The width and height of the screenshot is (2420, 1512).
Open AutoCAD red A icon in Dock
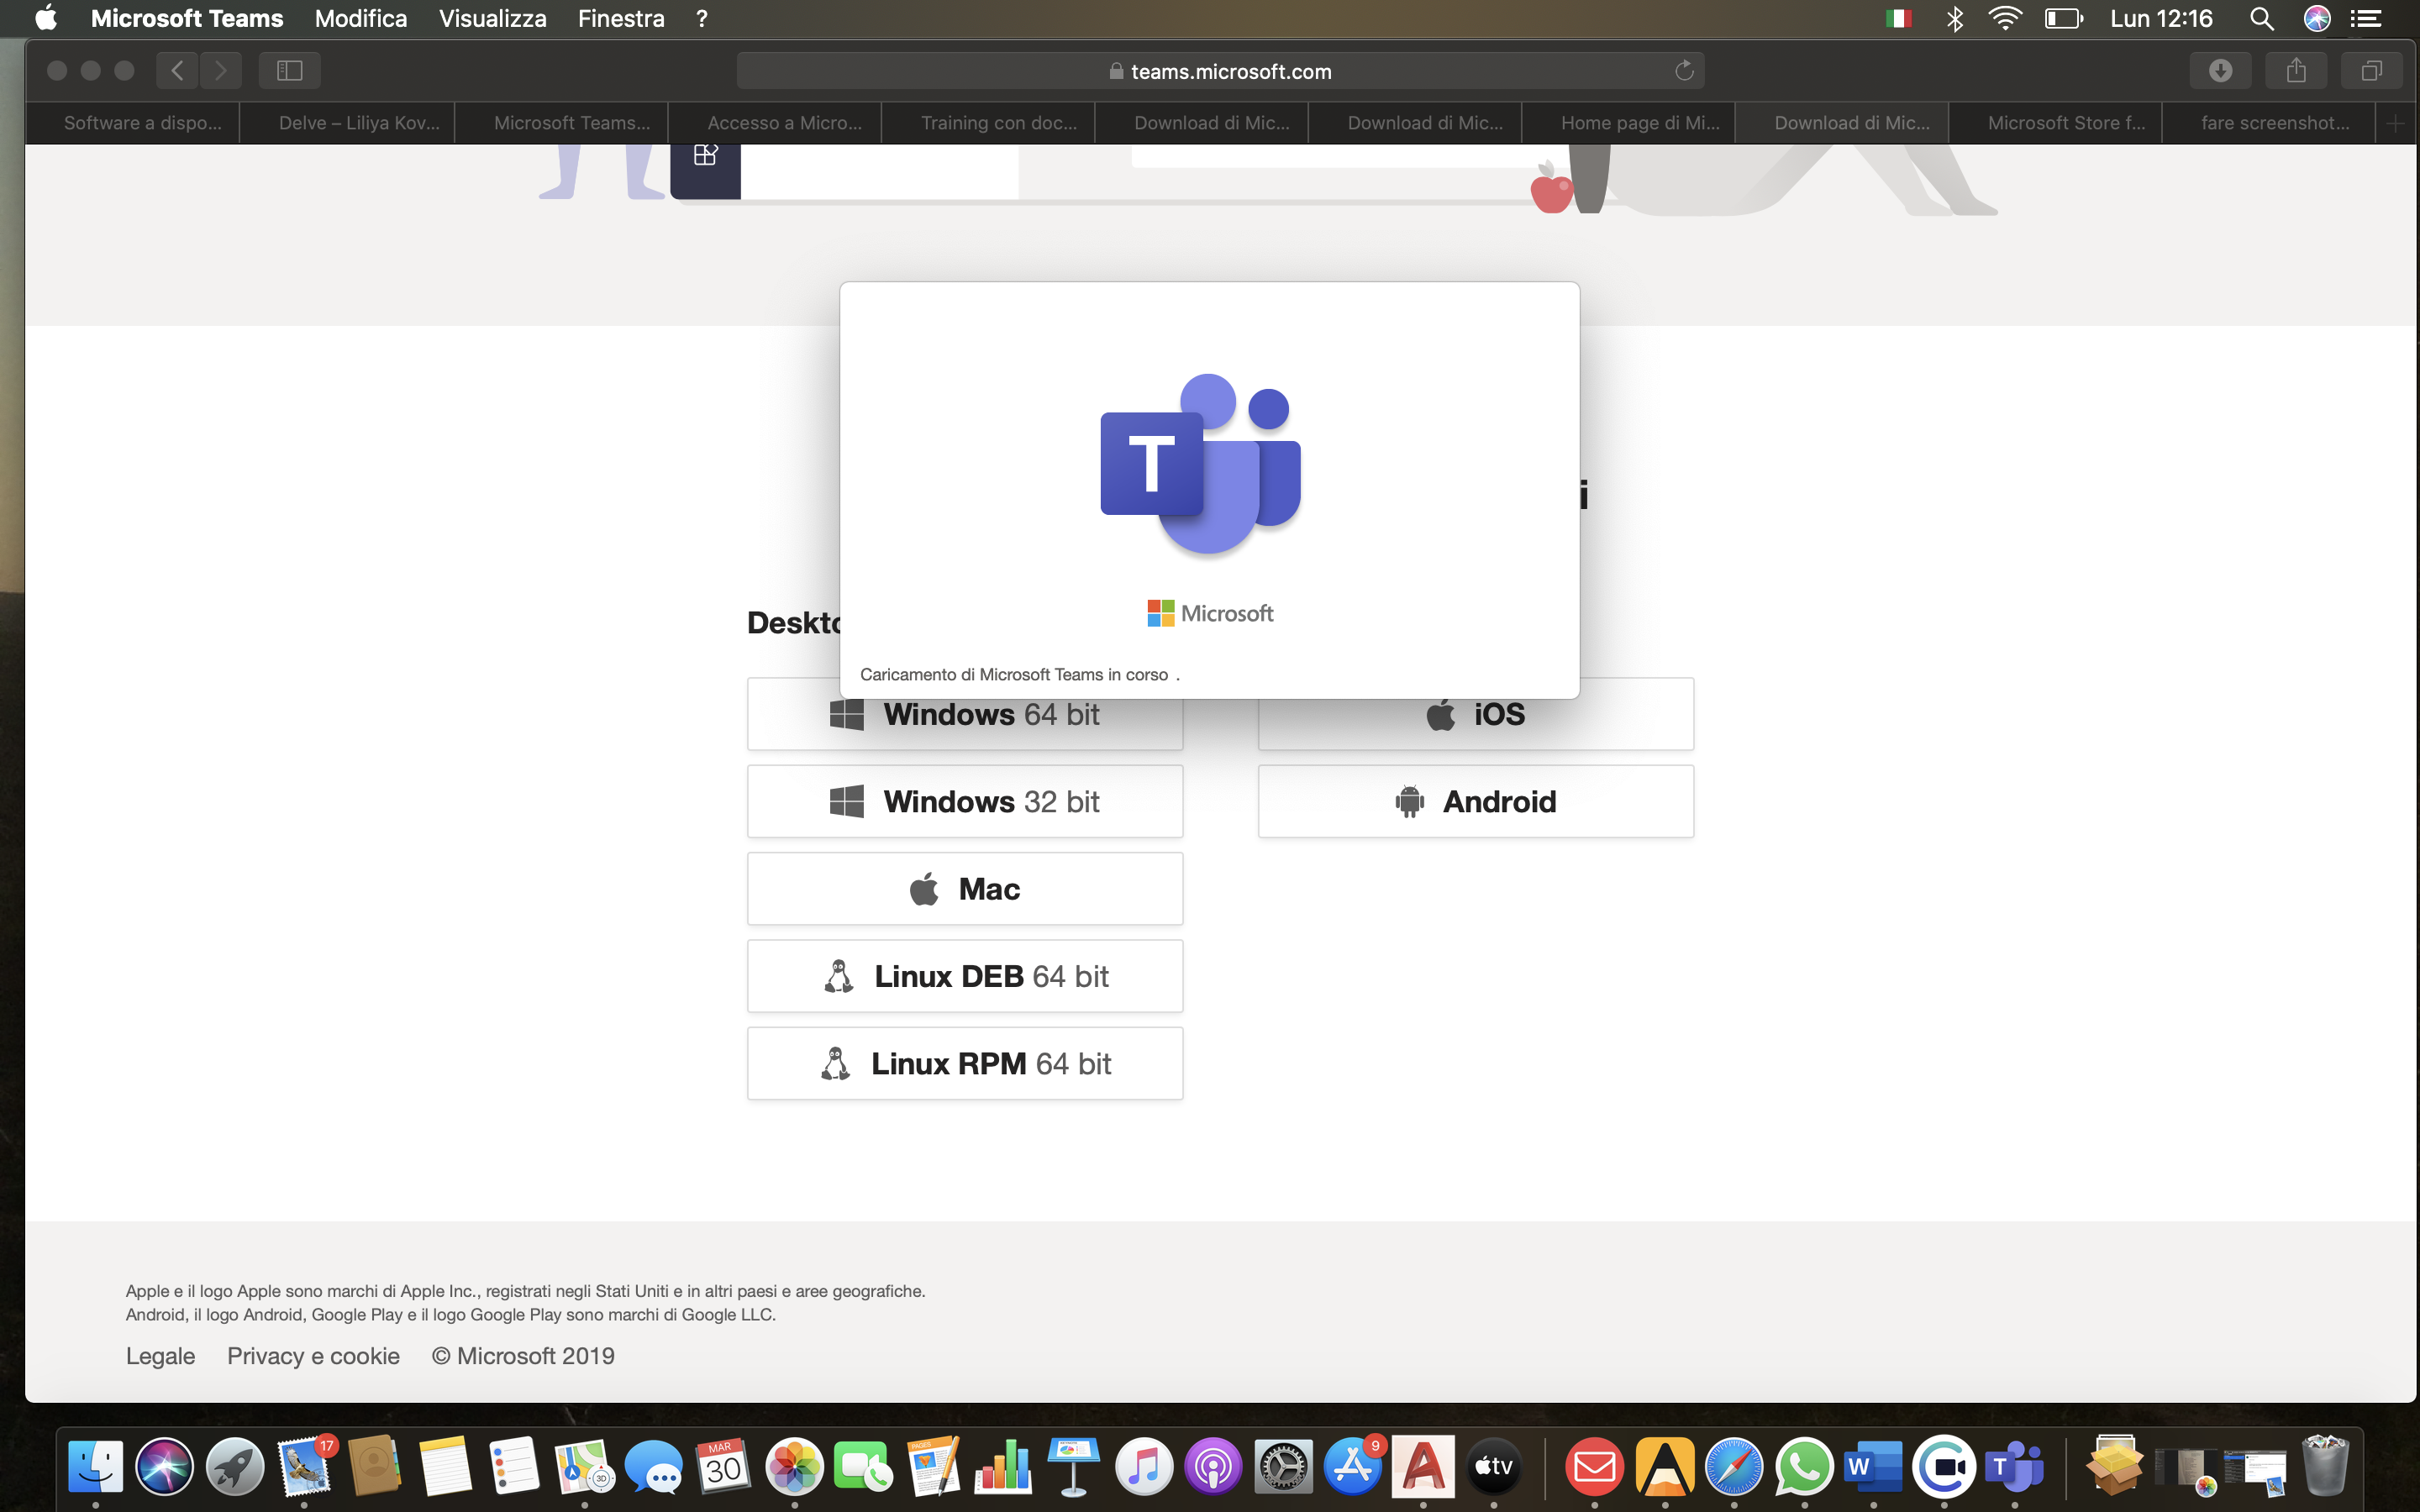(x=1423, y=1467)
